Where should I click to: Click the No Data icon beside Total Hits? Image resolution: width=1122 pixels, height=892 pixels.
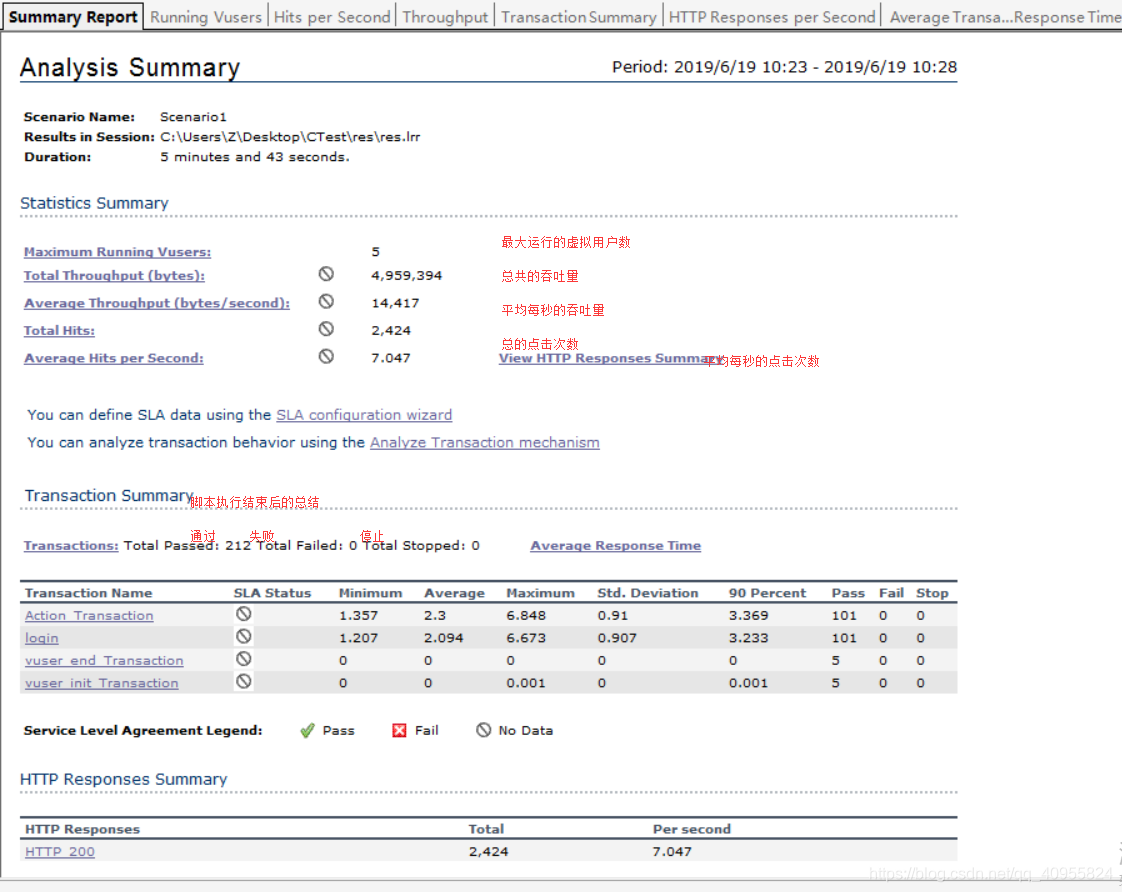326,328
